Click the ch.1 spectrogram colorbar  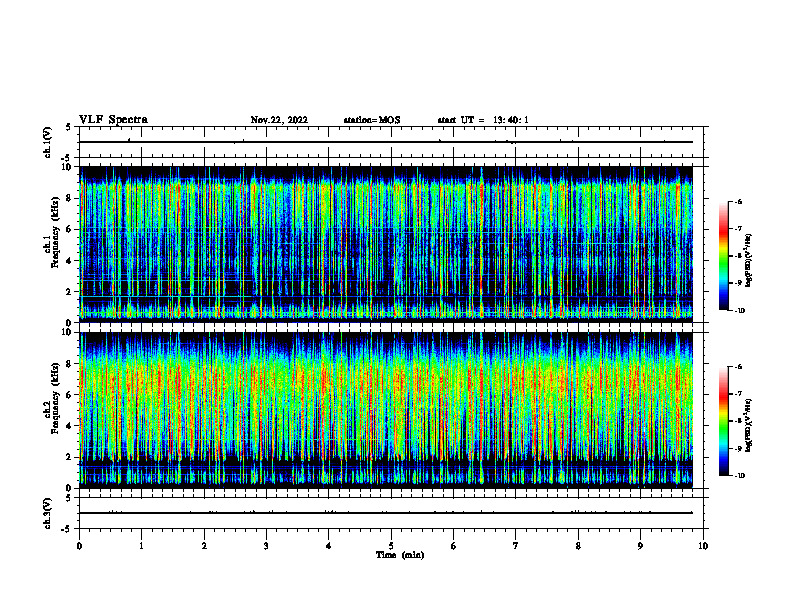(x=723, y=256)
